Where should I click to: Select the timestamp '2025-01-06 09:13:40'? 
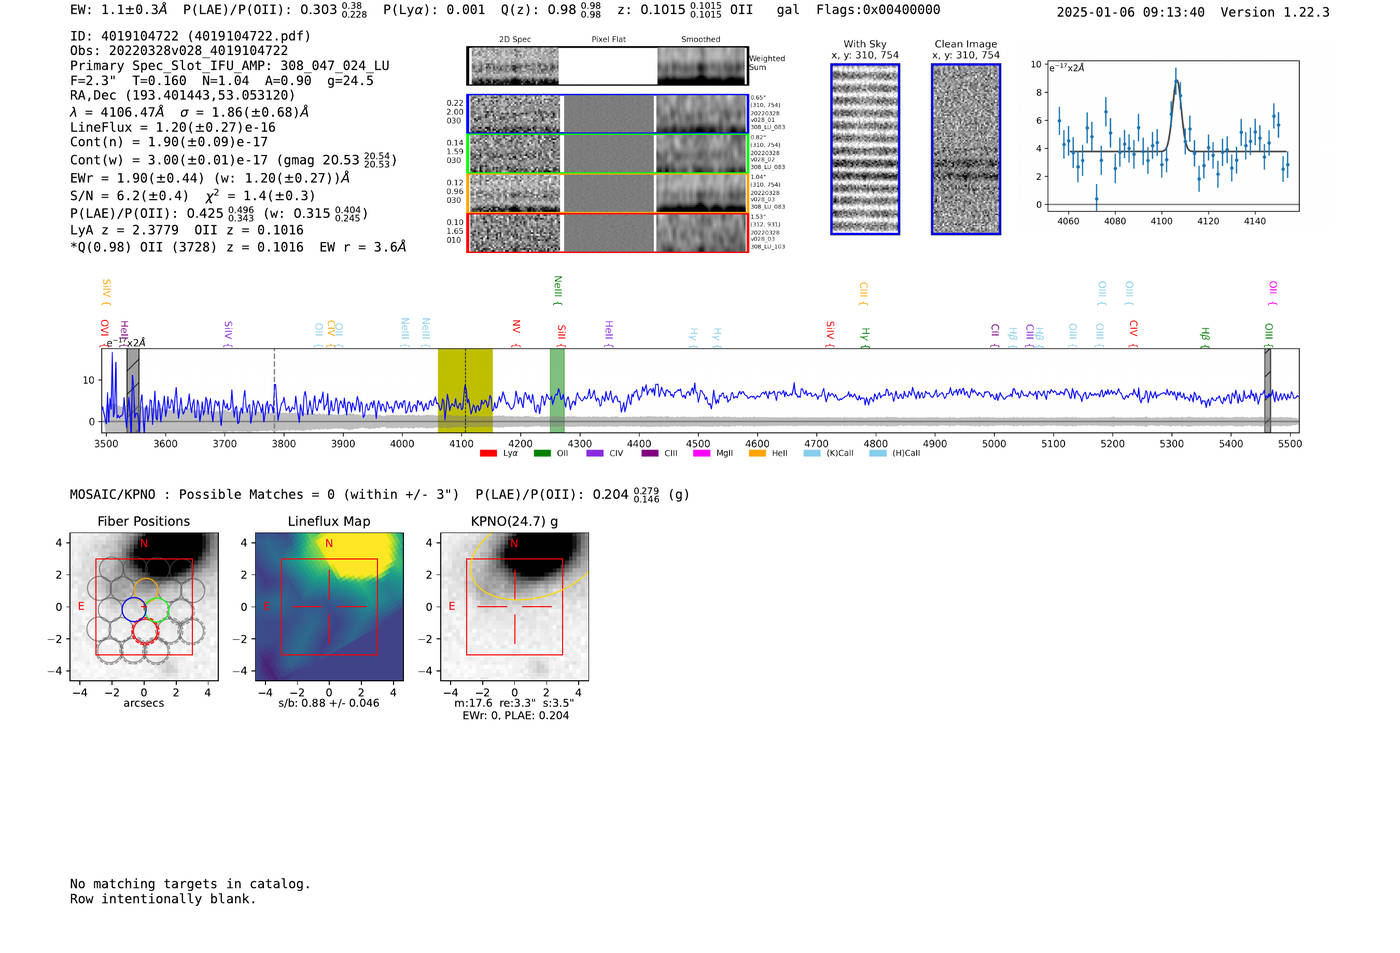click(1131, 12)
